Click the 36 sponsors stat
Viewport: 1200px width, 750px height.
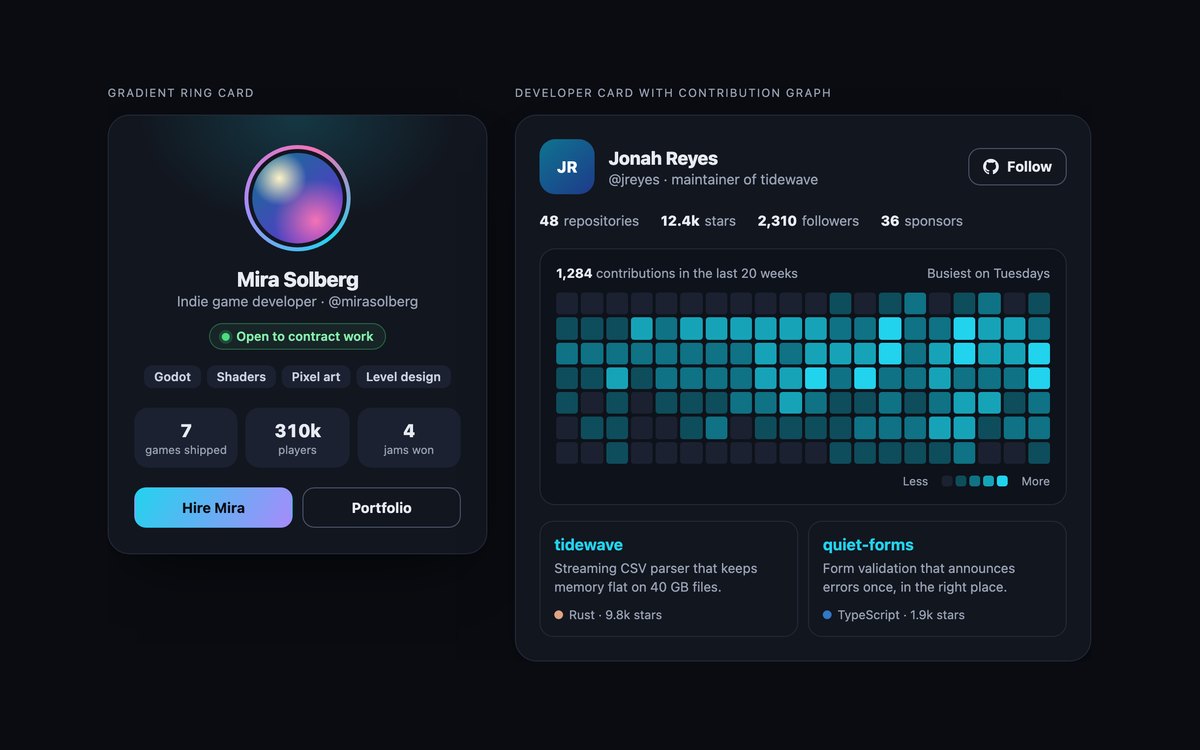922,221
